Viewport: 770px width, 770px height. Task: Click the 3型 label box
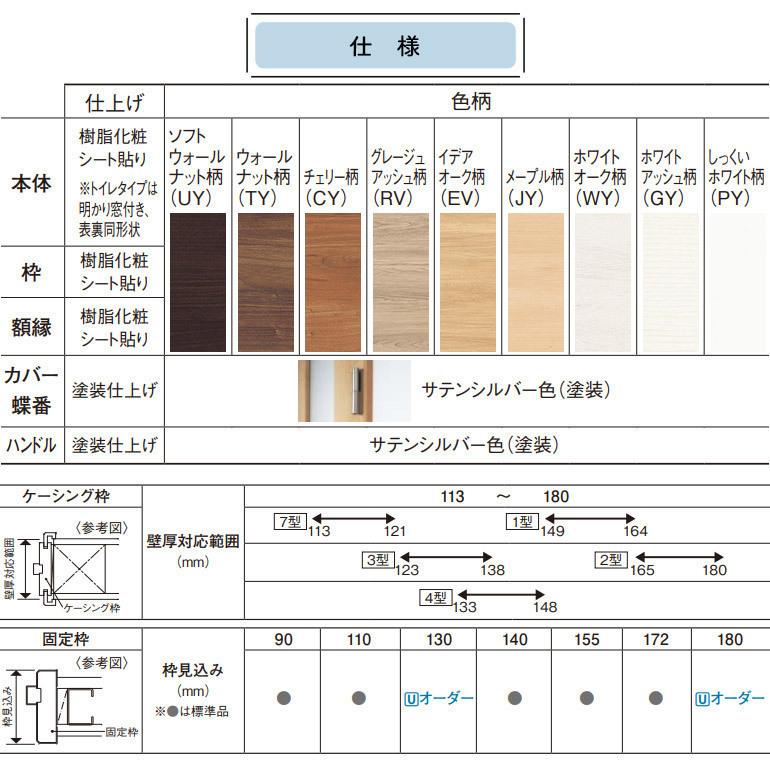coord(376,560)
